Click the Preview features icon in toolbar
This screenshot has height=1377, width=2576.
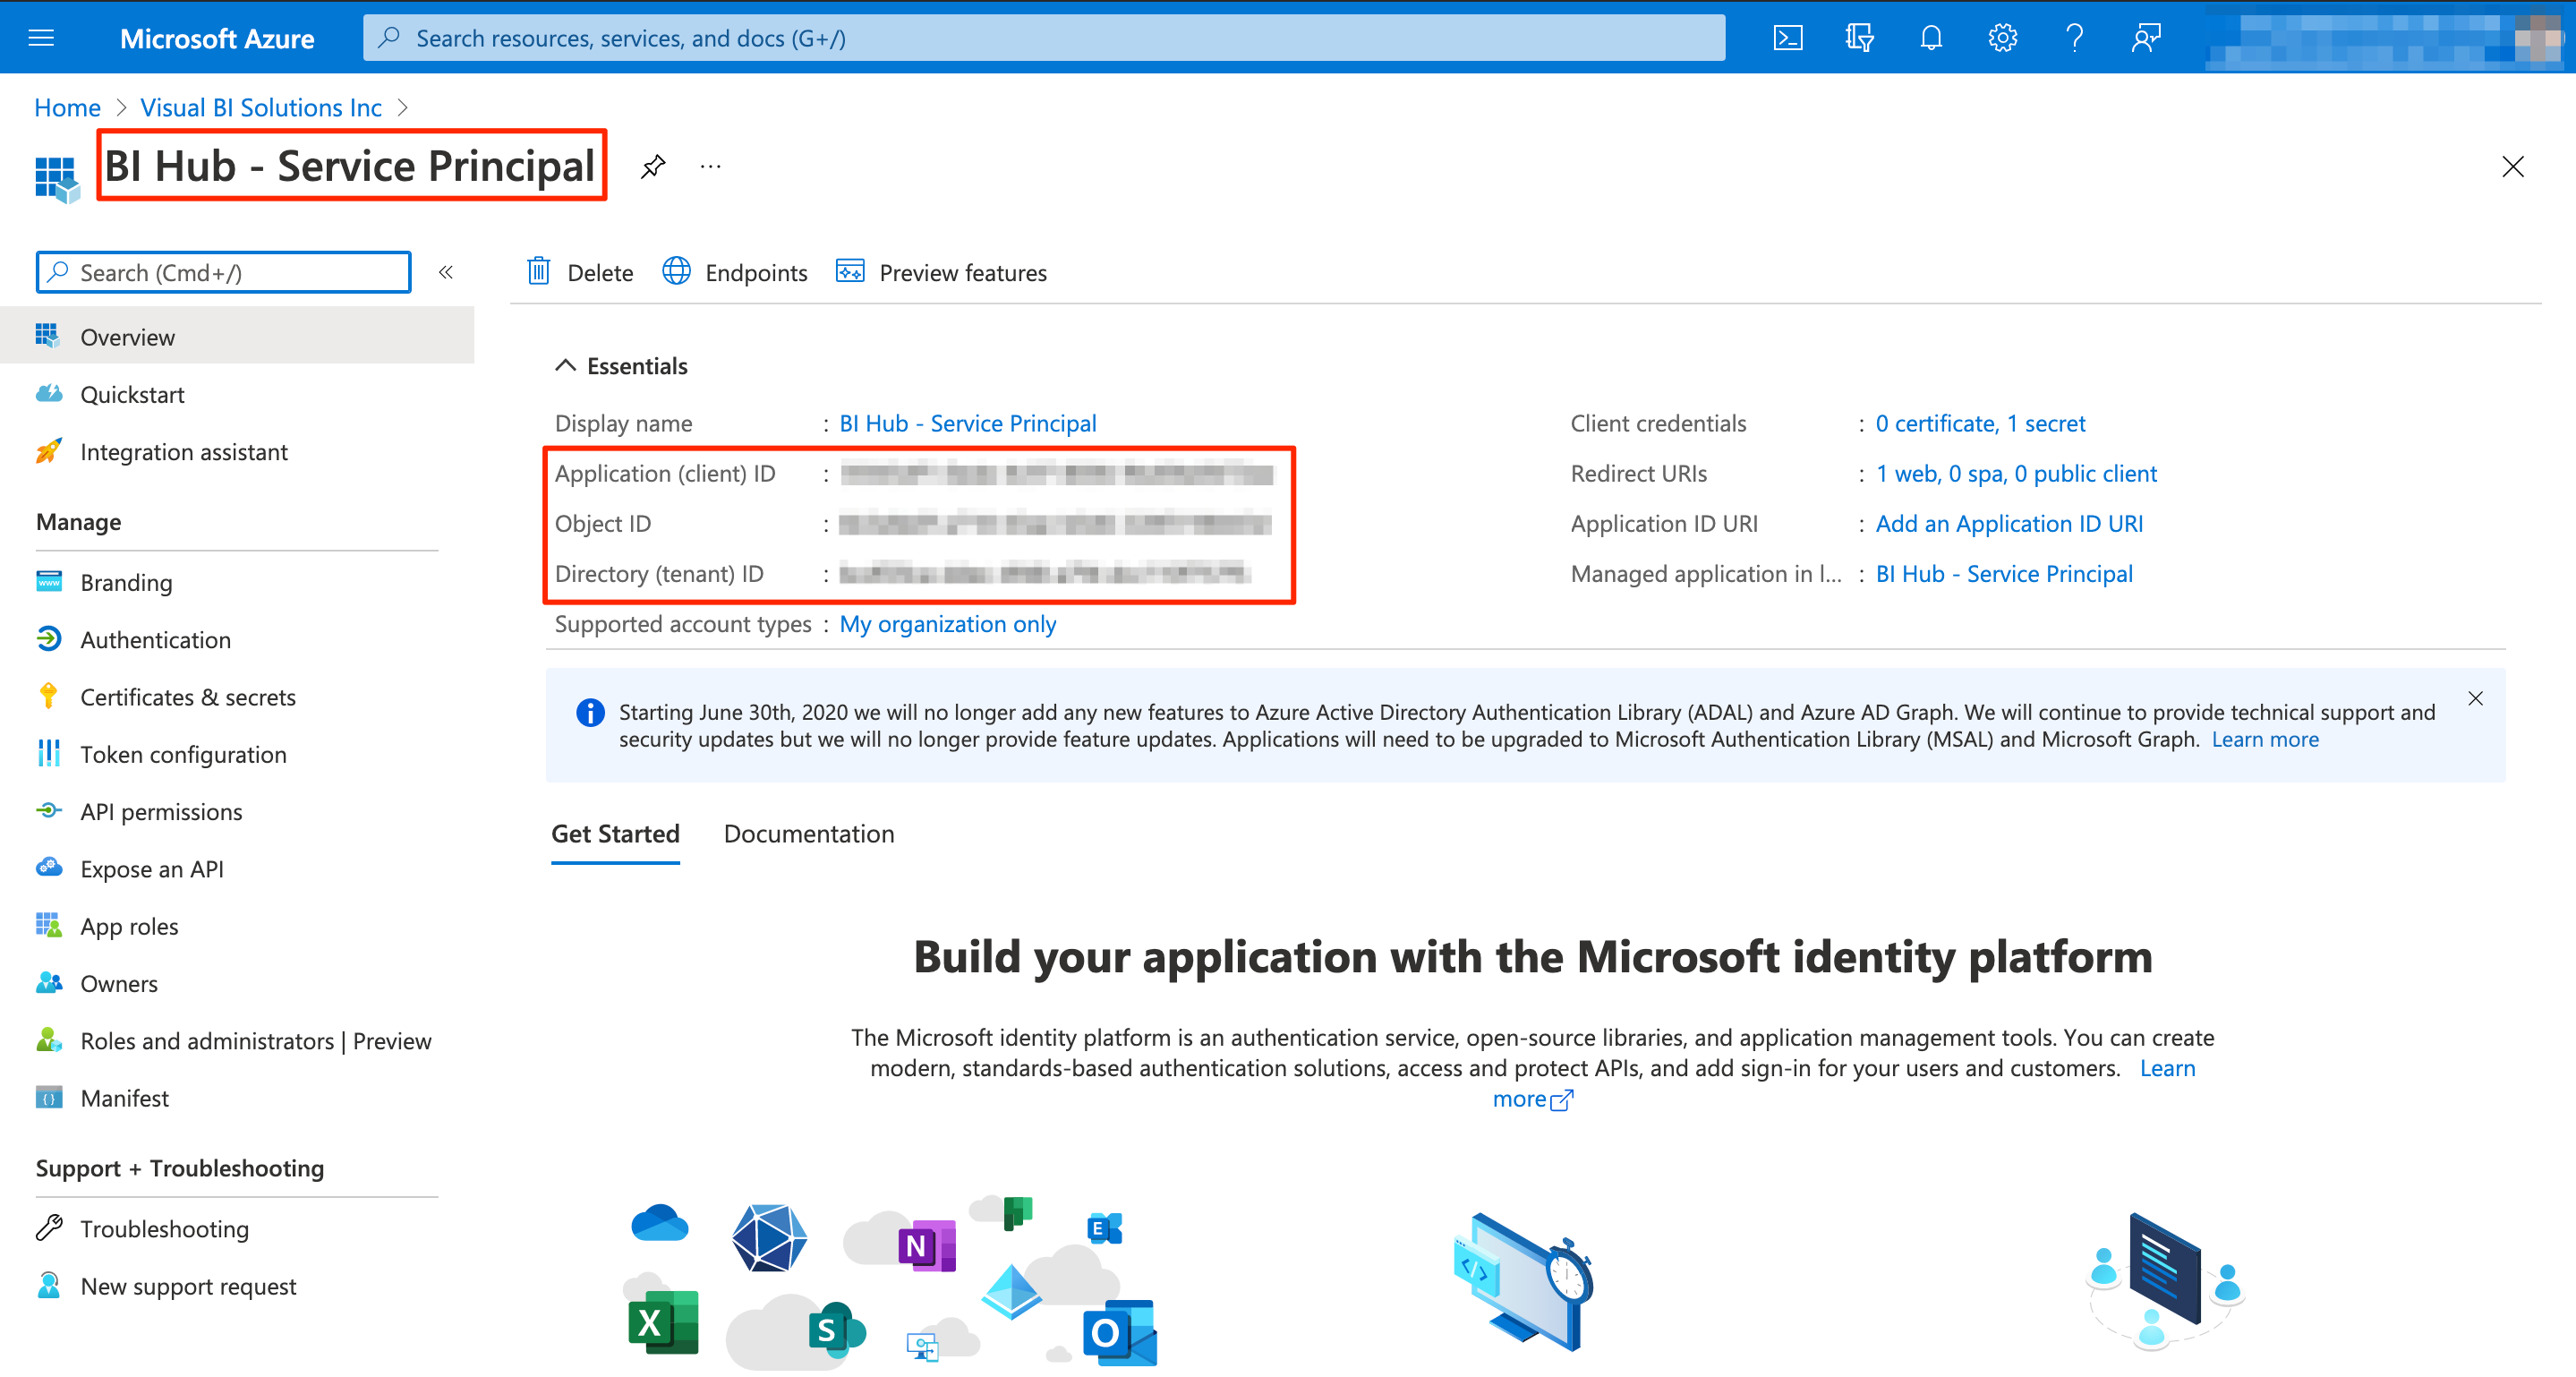(x=847, y=271)
